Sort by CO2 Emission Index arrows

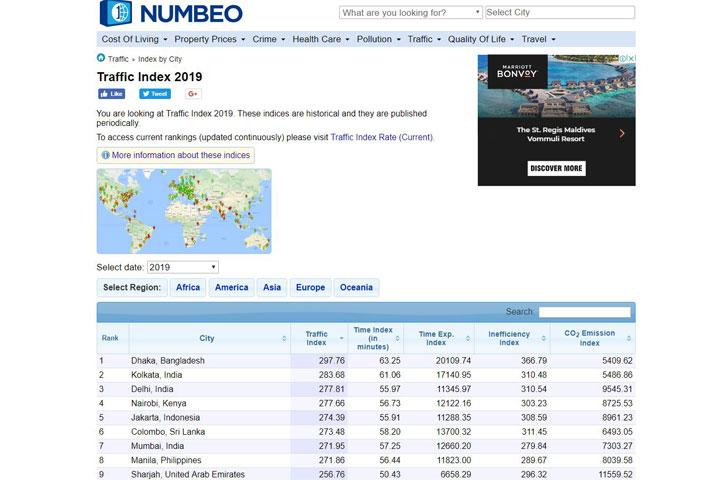(629, 339)
